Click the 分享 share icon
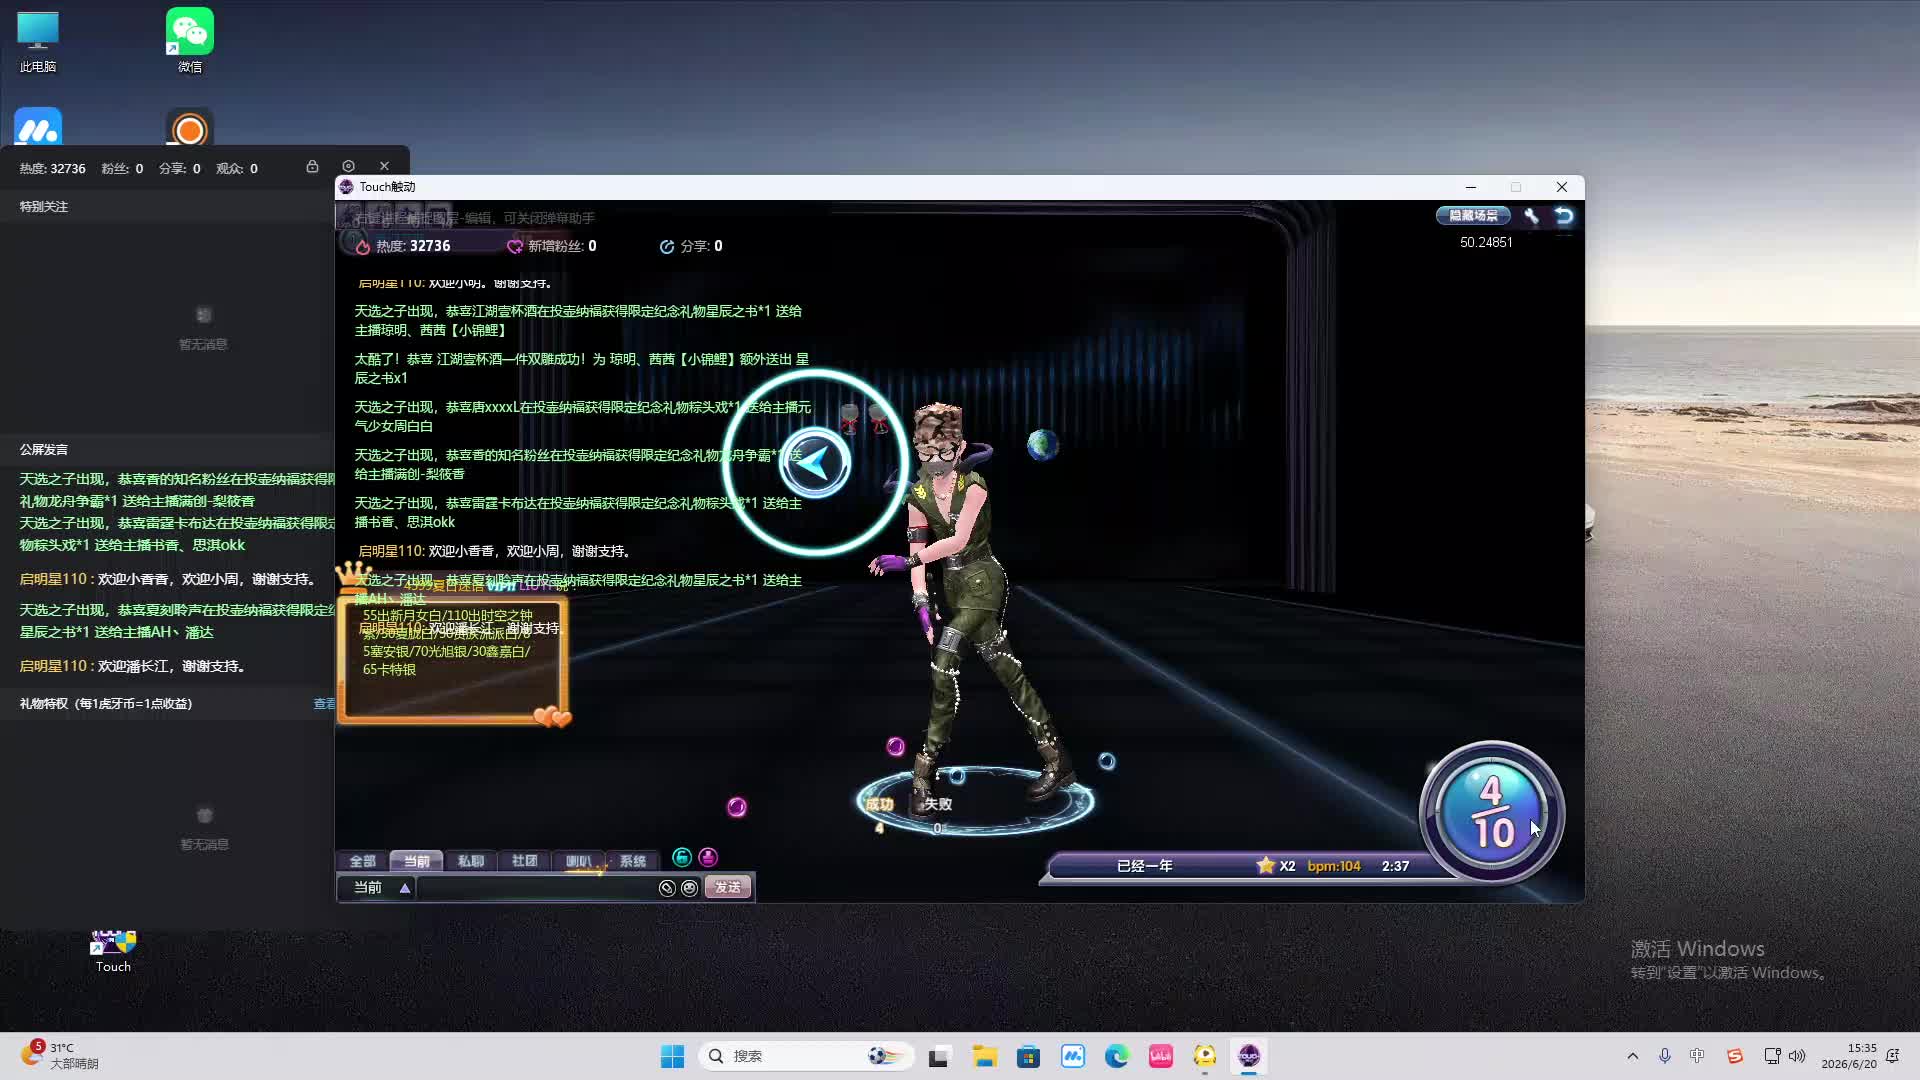This screenshot has height=1080, width=1920. tap(667, 247)
